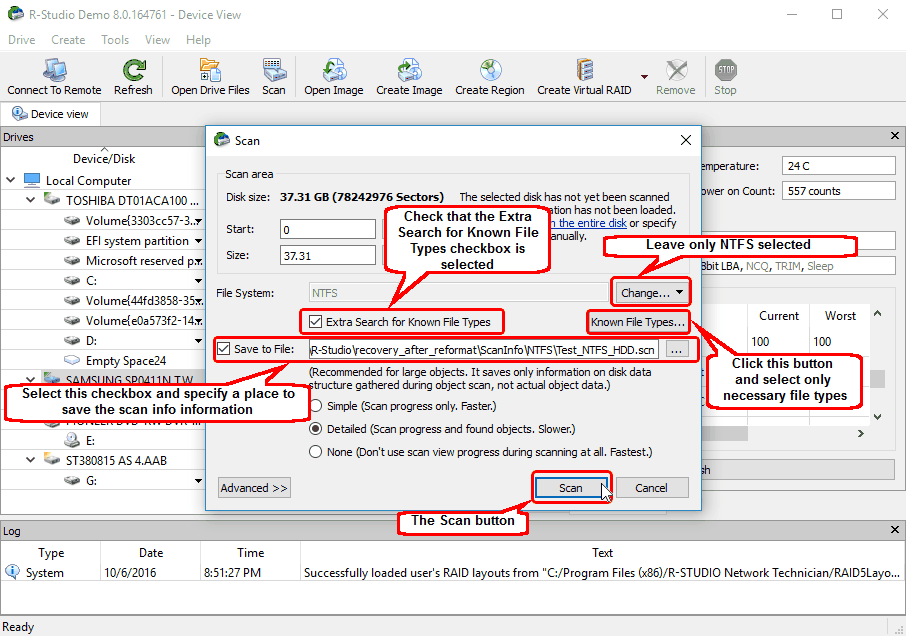Select the Device/Disk column header

point(104,158)
